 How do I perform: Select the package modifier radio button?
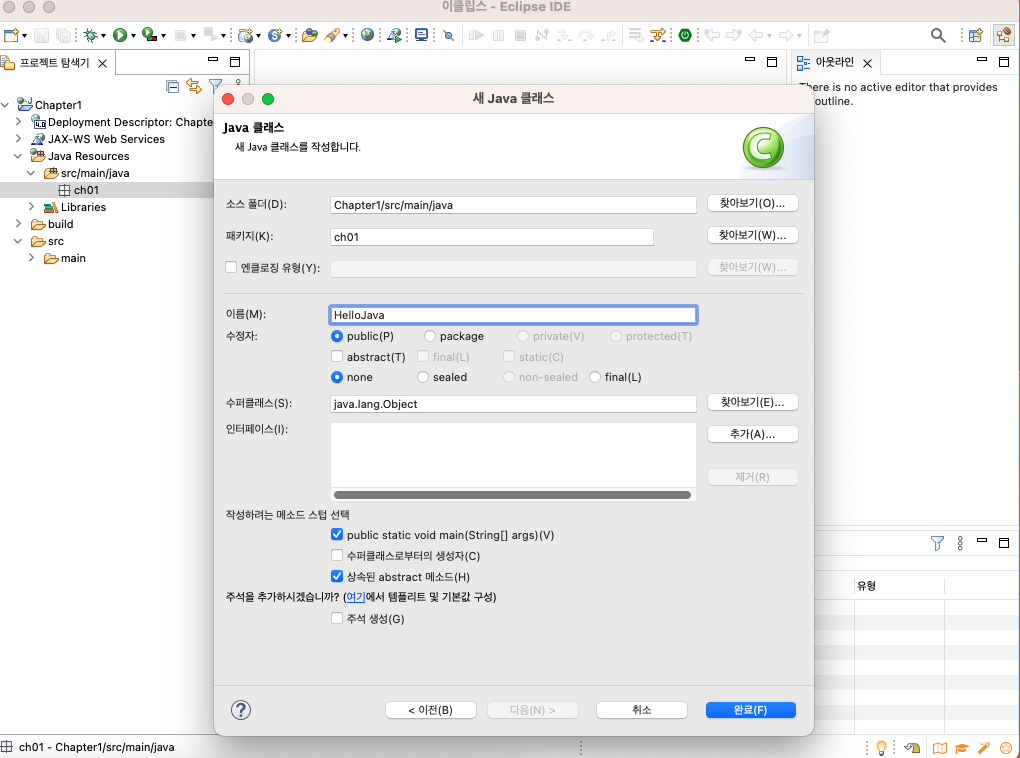[430, 336]
